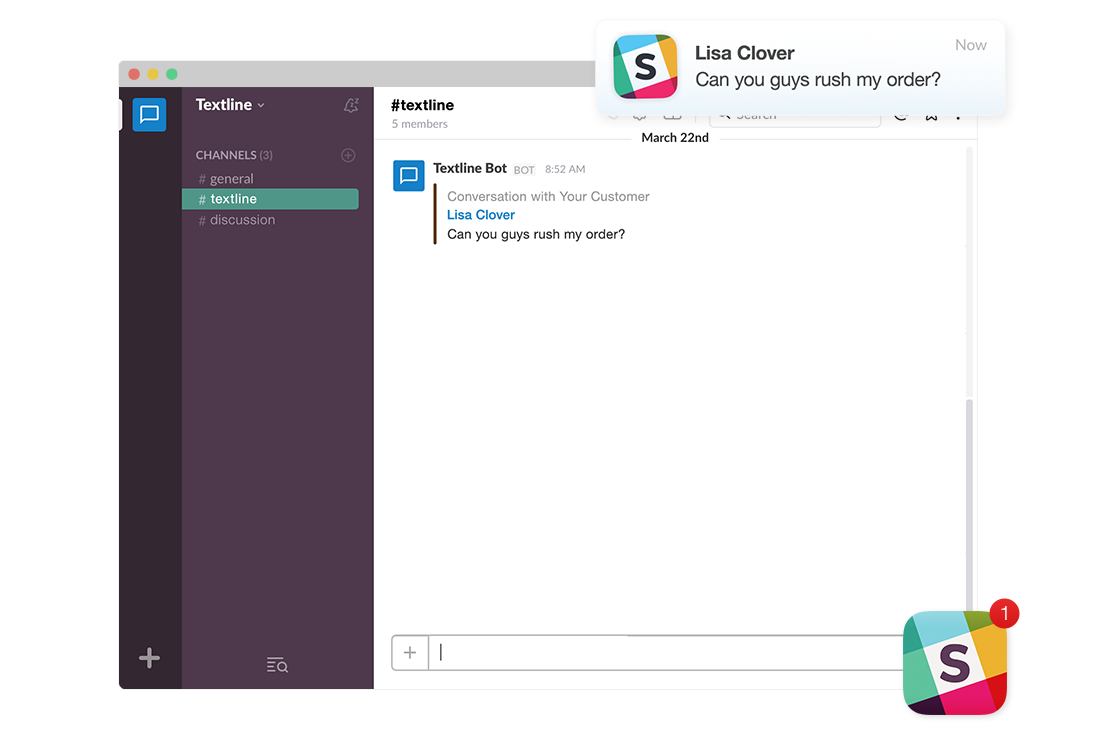Click the Textline Bot avatar in the message
The height and width of the screenshot is (730, 1096).
click(409, 176)
